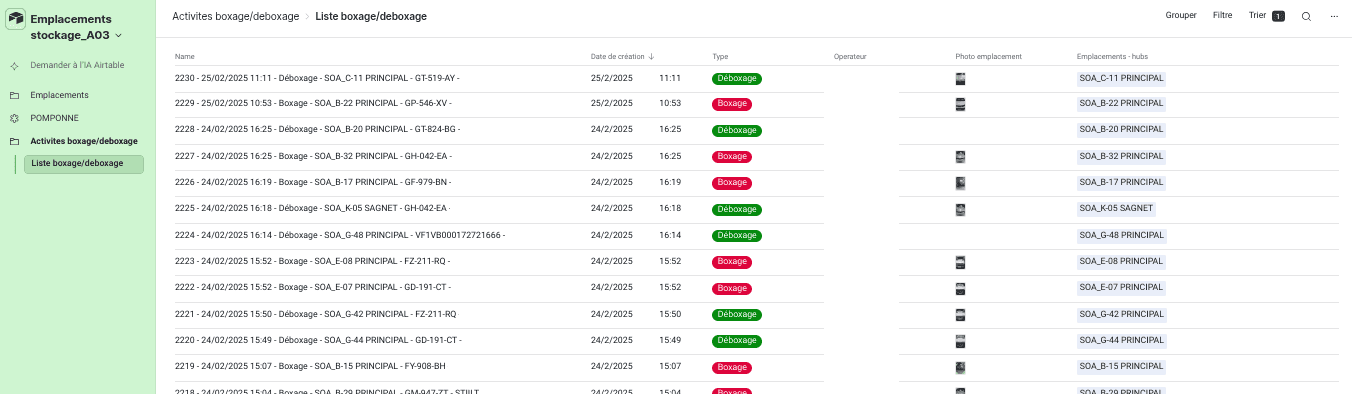Click the folder icon next to Emplacements

pos(14,95)
